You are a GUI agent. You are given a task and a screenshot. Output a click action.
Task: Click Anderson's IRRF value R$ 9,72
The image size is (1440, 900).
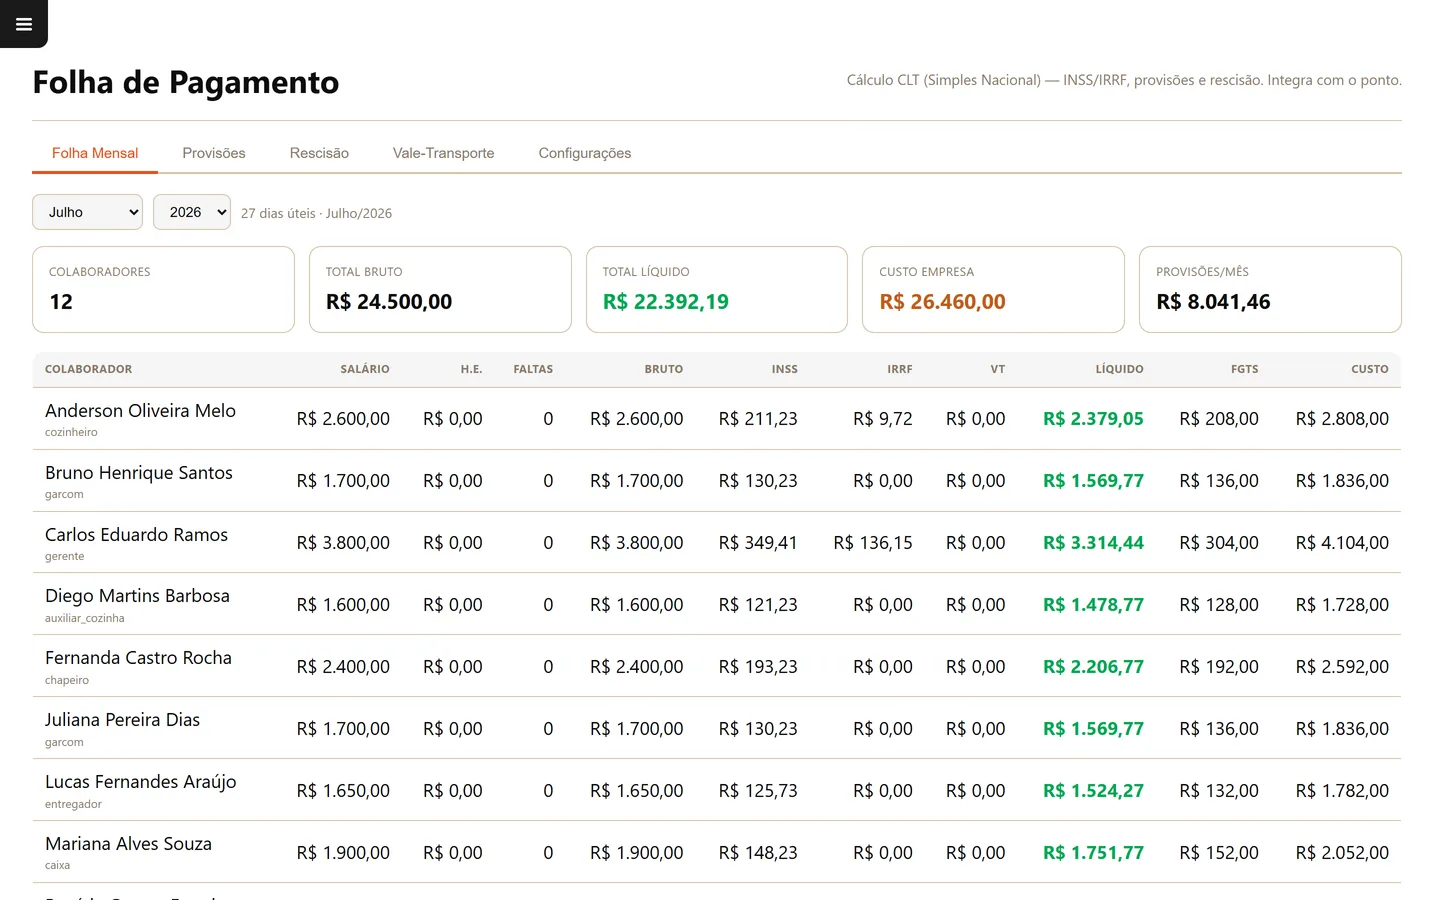tap(883, 419)
